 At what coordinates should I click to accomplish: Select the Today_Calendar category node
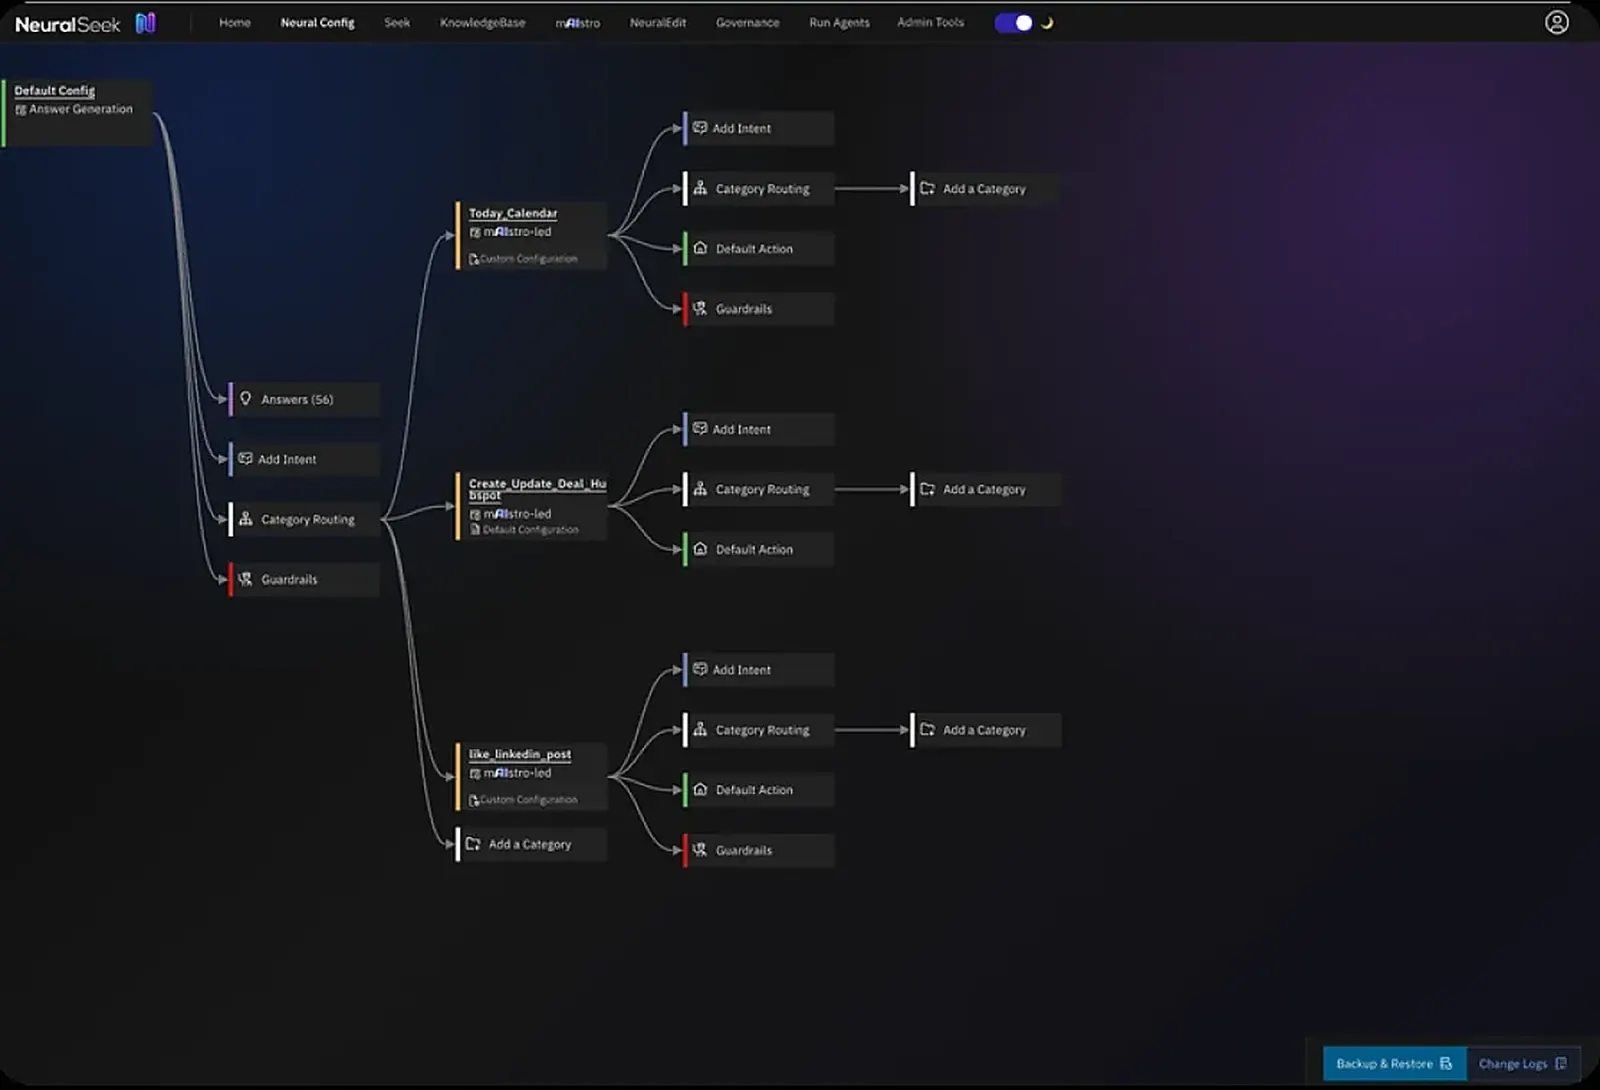tap(531, 236)
